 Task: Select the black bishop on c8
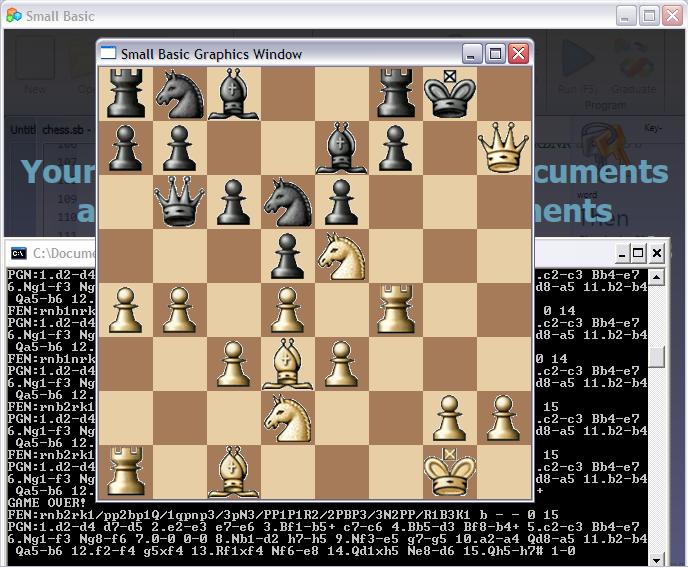(234, 94)
